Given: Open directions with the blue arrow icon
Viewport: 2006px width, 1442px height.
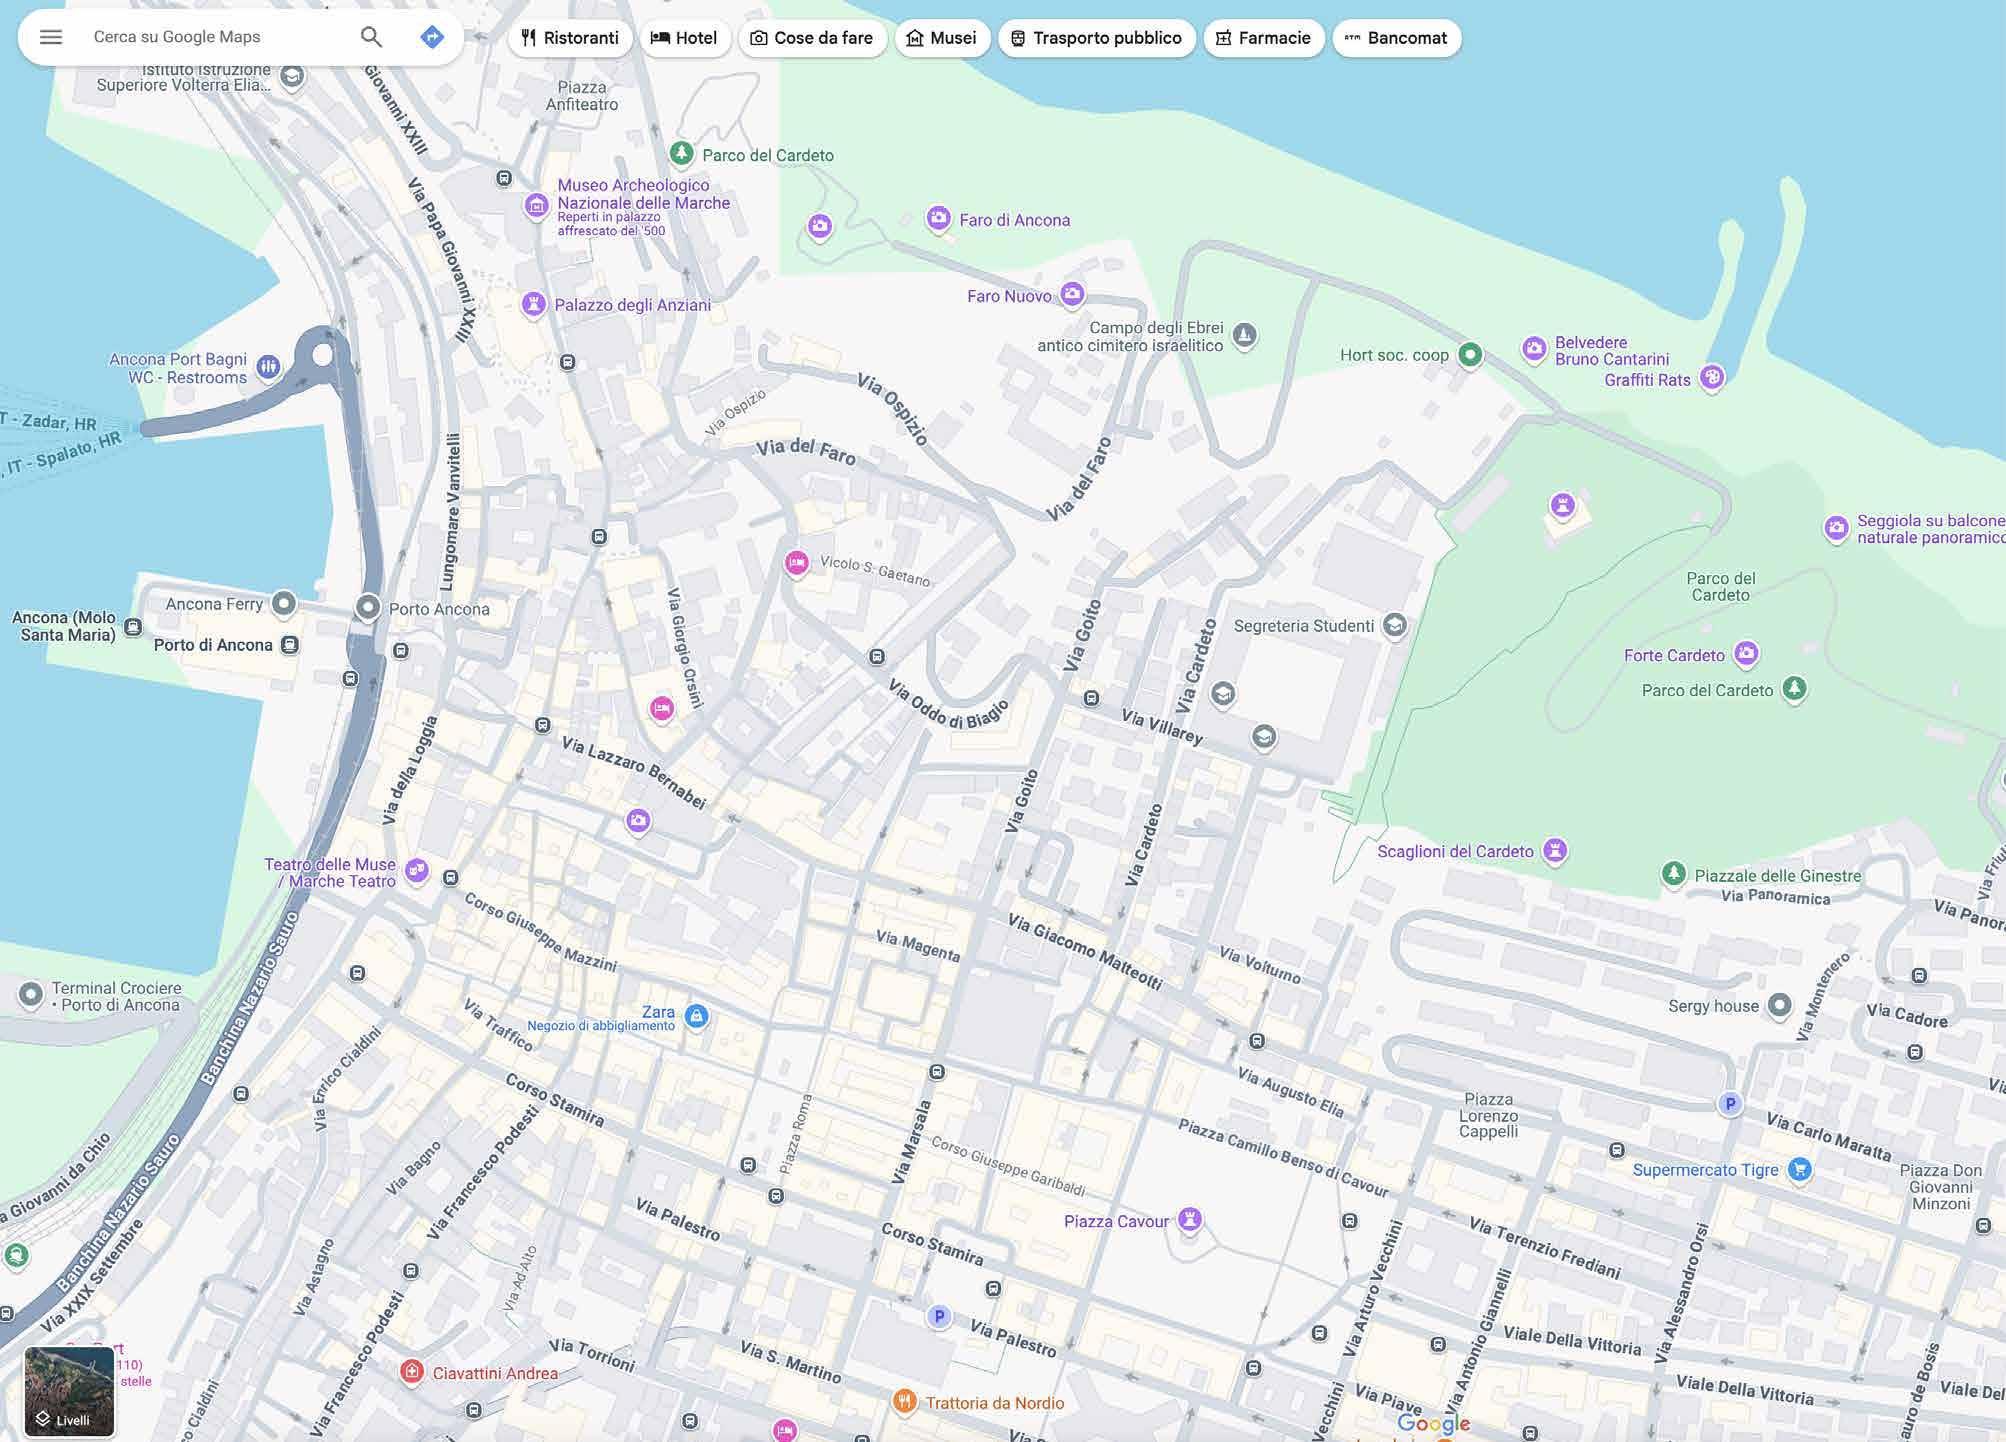Looking at the screenshot, I should (432, 37).
